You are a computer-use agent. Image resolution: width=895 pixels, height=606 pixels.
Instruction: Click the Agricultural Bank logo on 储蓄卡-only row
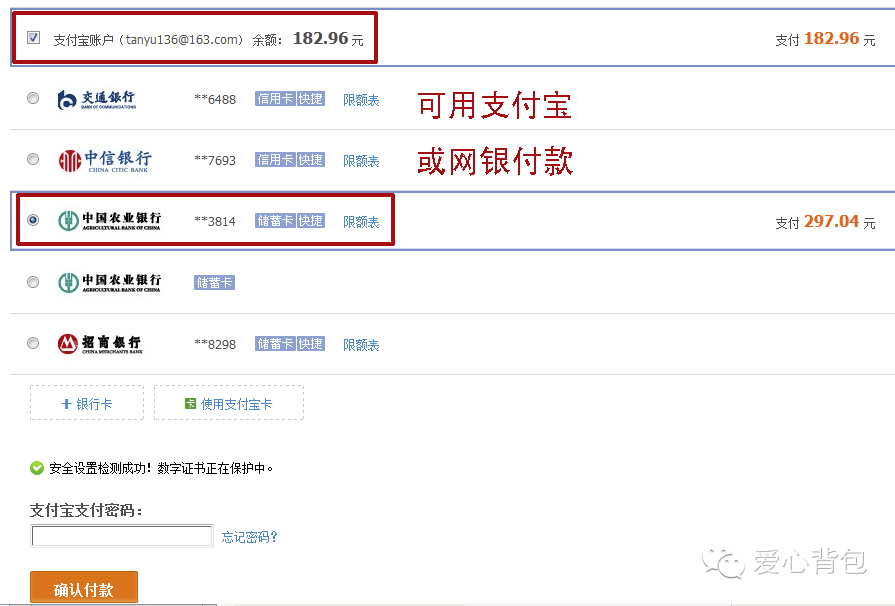110,282
